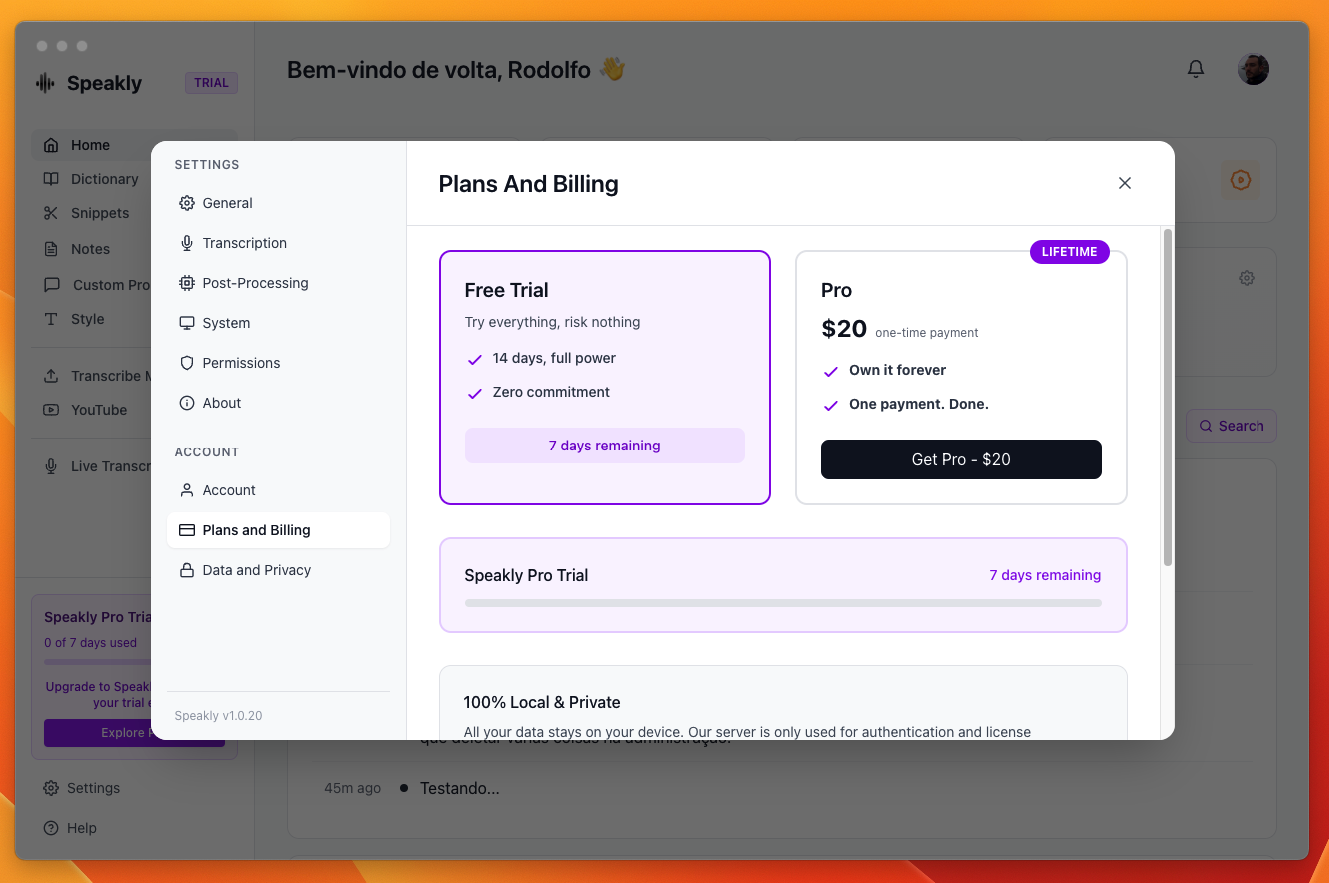Close the Plans And Billing dialog
This screenshot has height=883, width=1329.
[x=1125, y=183]
